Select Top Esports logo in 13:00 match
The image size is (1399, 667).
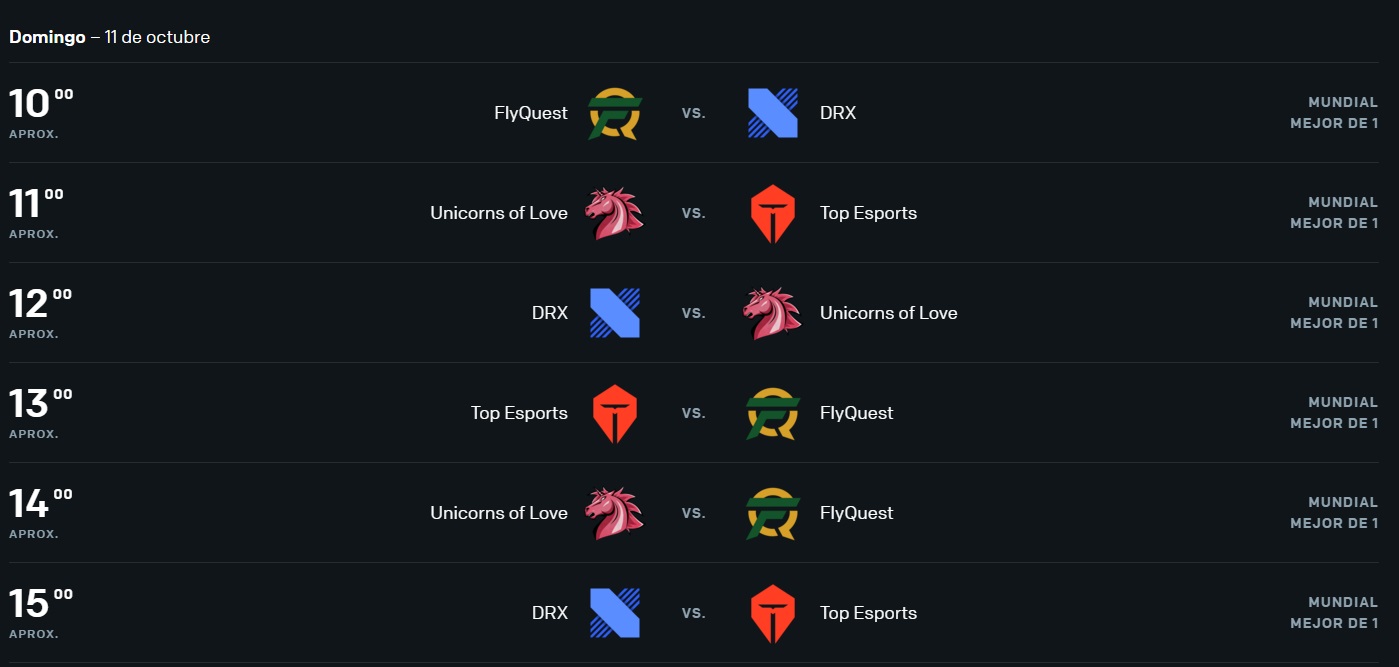pos(615,413)
